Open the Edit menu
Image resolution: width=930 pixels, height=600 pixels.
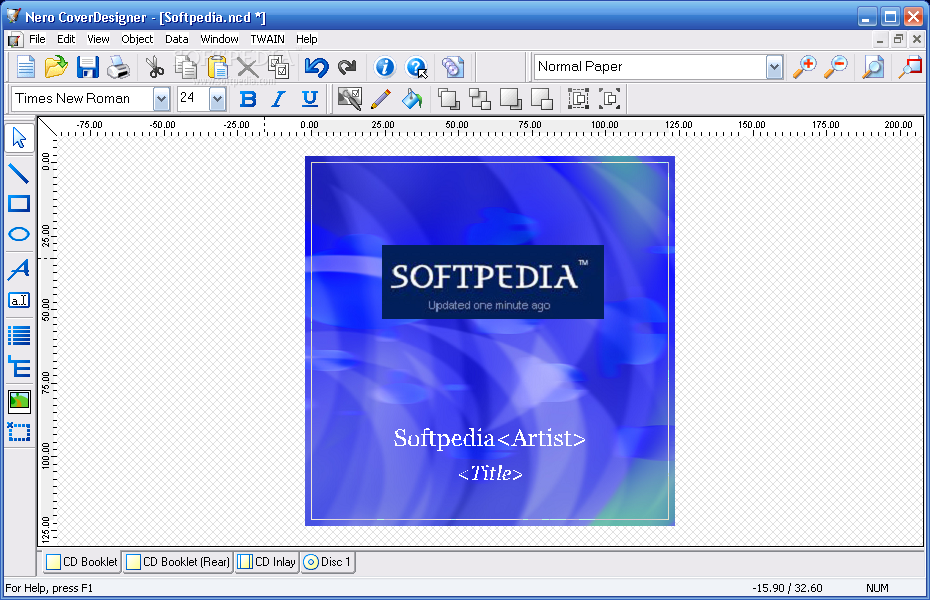click(x=66, y=39)
